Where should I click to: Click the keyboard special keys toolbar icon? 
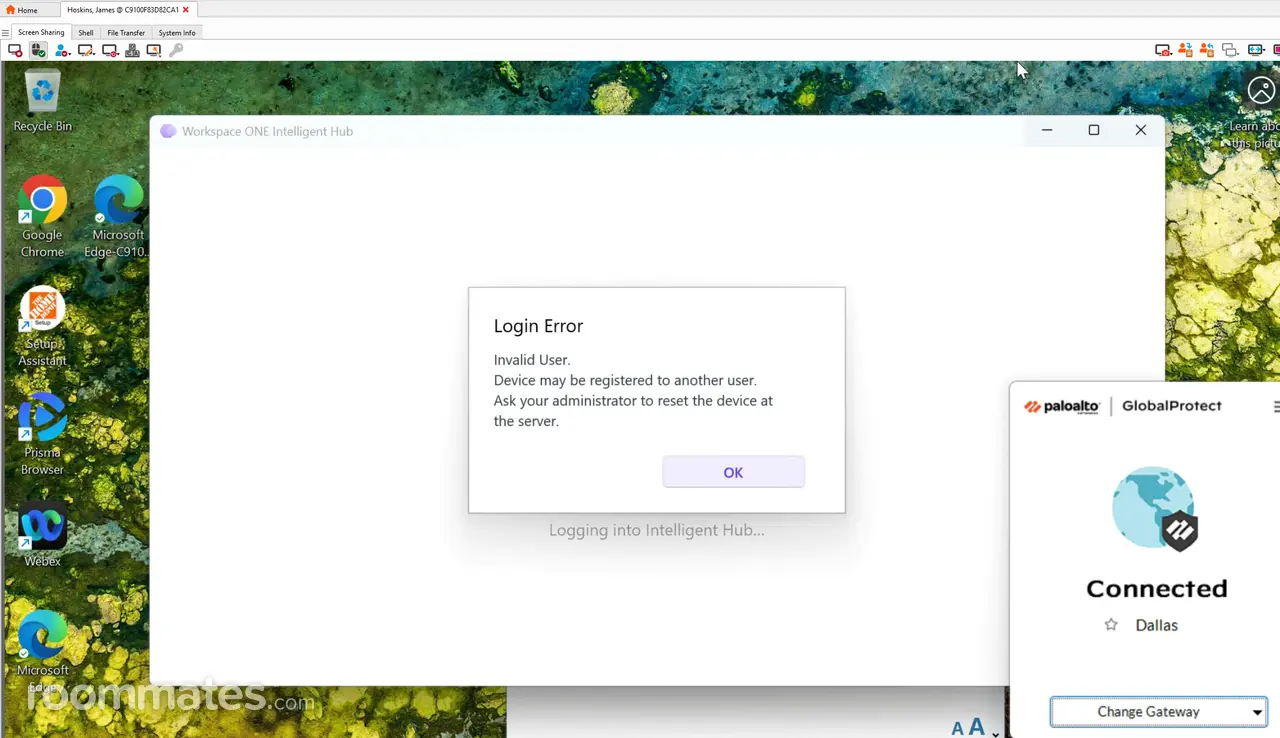coord(132,50)
